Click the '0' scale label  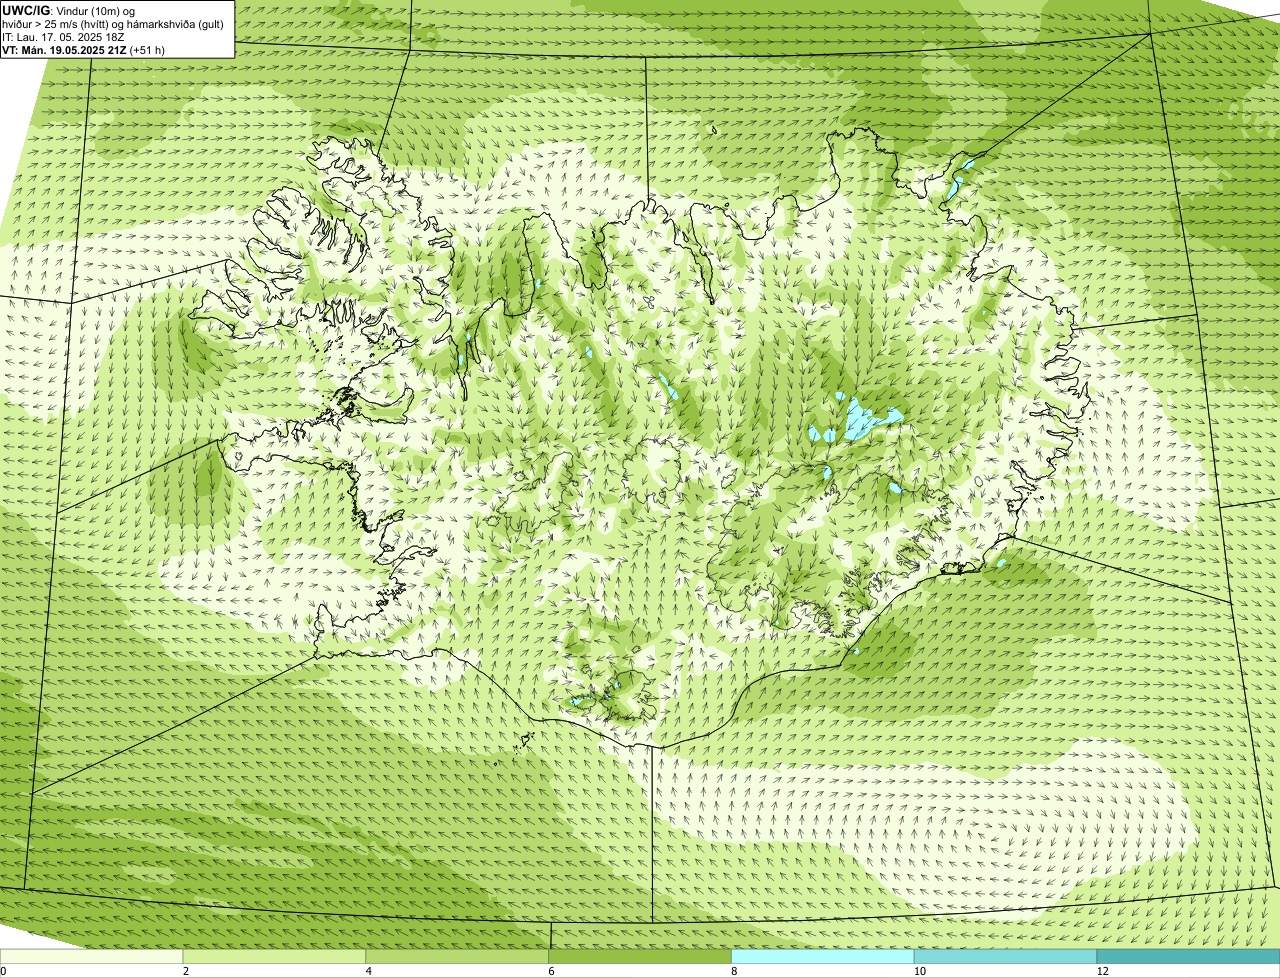click(3, 971)
